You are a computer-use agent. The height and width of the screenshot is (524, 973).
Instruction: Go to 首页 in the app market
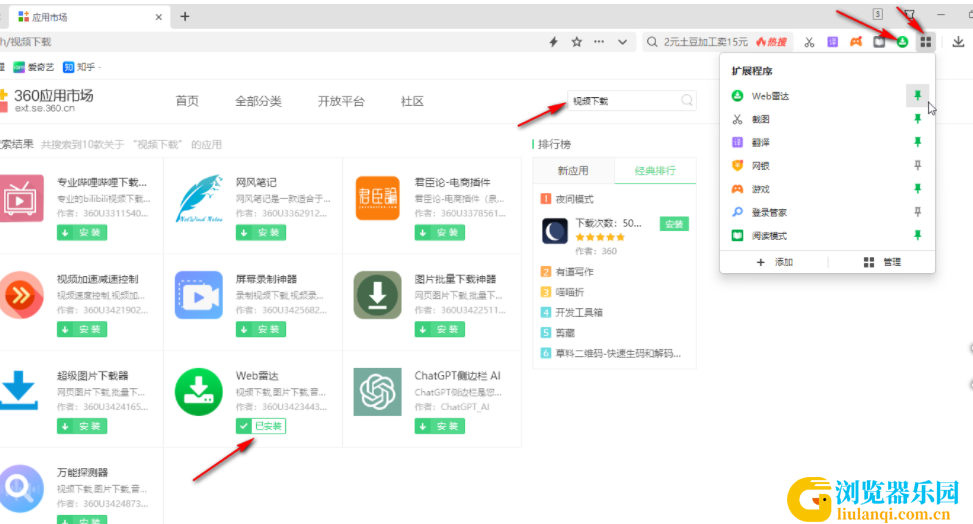(x=187, y=101)
